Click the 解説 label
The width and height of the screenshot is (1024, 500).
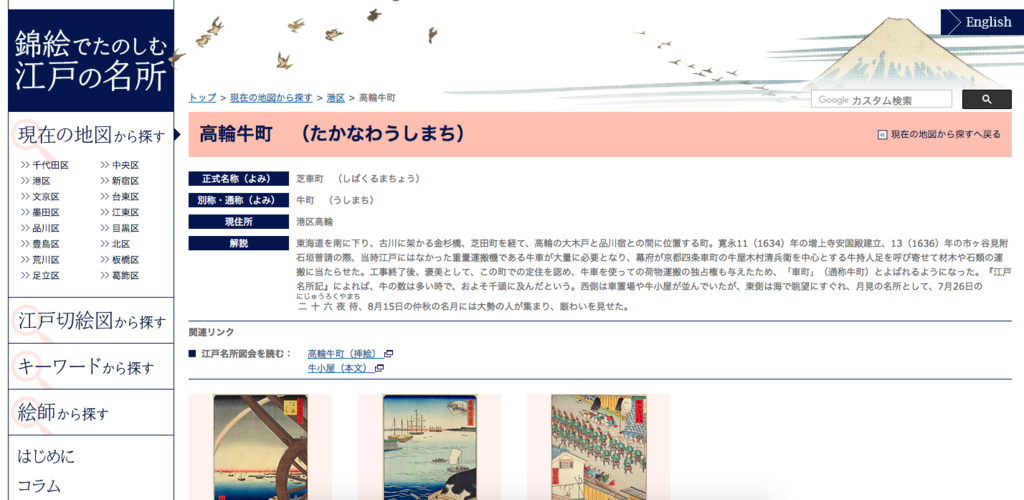pyautogui.click(x=238, y=243)
